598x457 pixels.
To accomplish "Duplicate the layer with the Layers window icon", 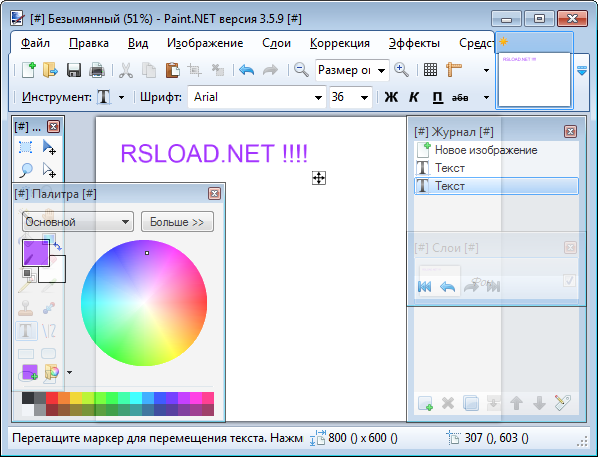I will (x=471, y=403).
